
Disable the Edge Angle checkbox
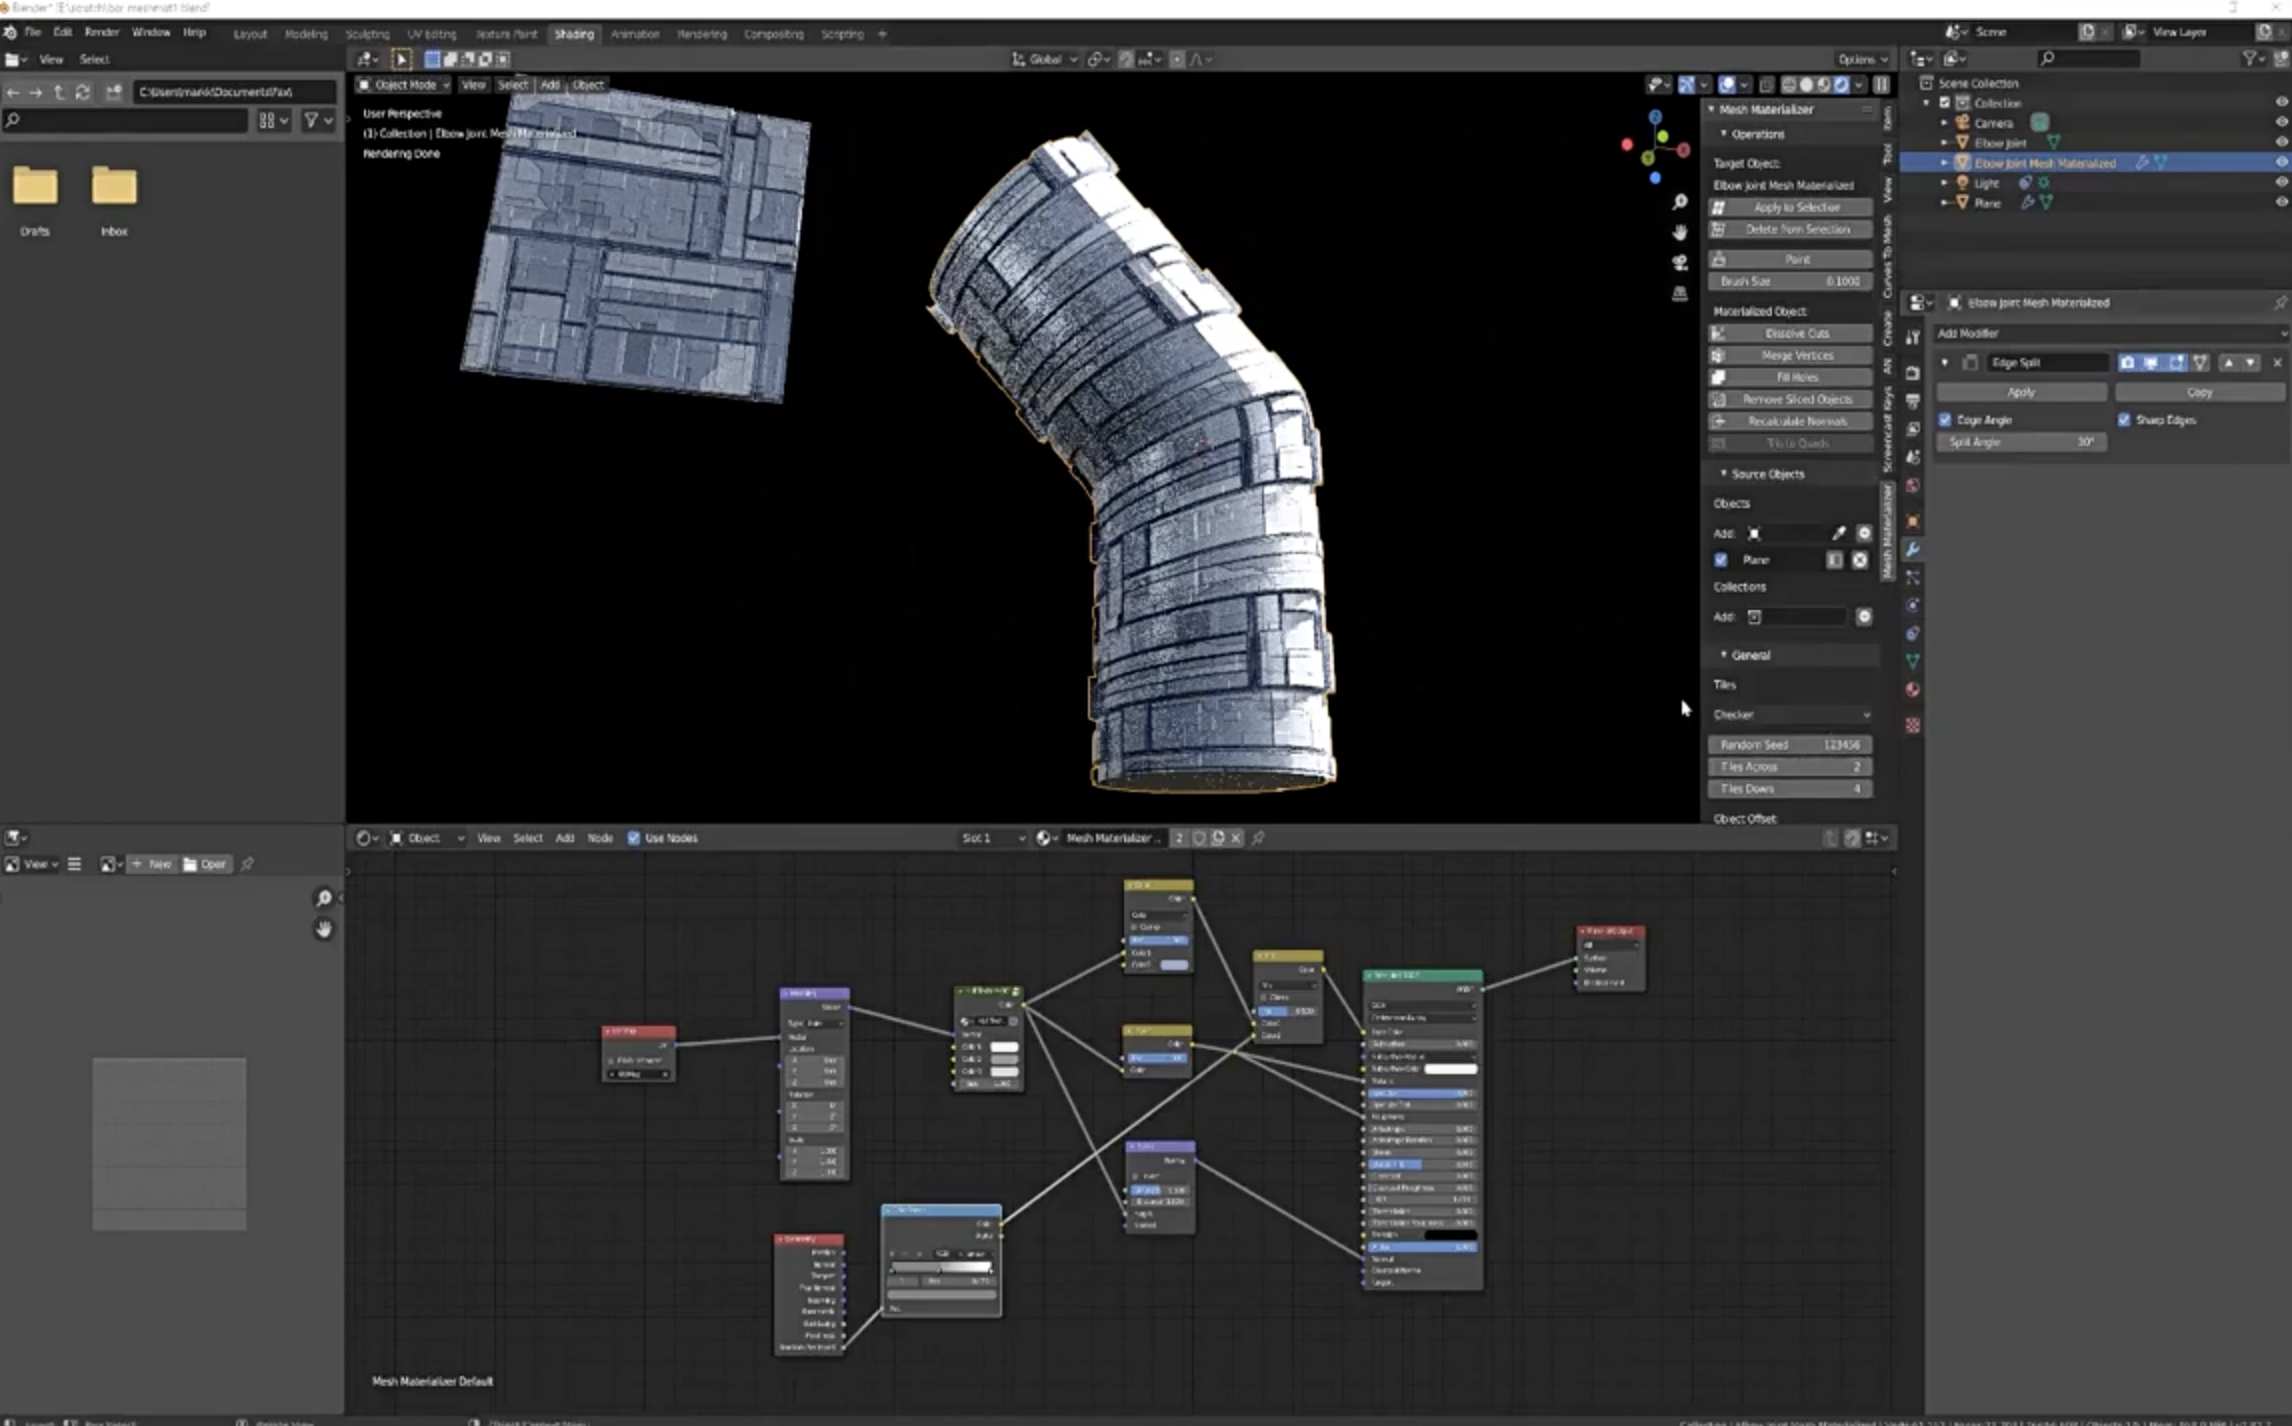click(x=1945, y=420)
